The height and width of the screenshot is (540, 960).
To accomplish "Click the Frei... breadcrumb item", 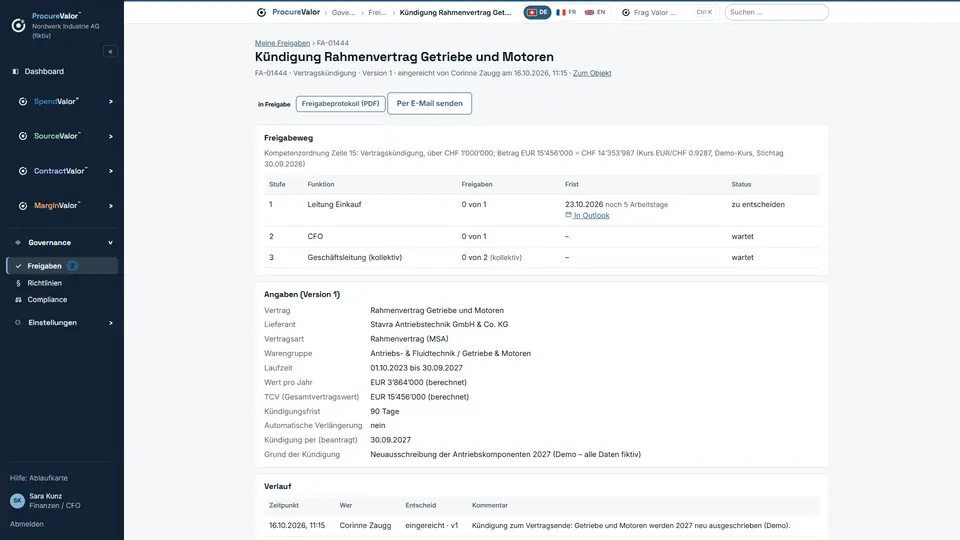I will coord(377,12).
